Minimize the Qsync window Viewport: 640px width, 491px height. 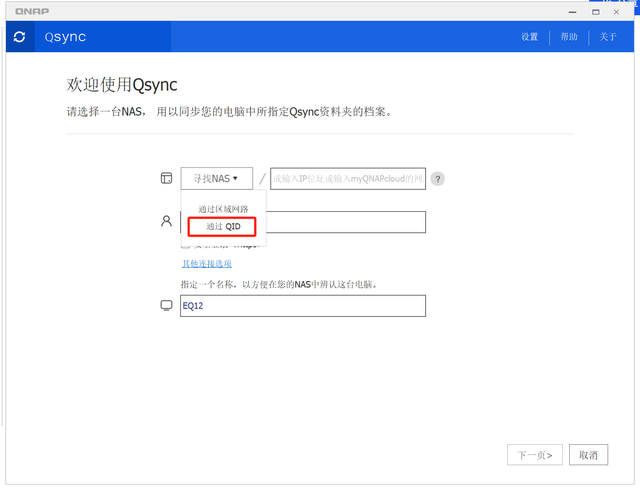tap(573, 12)
